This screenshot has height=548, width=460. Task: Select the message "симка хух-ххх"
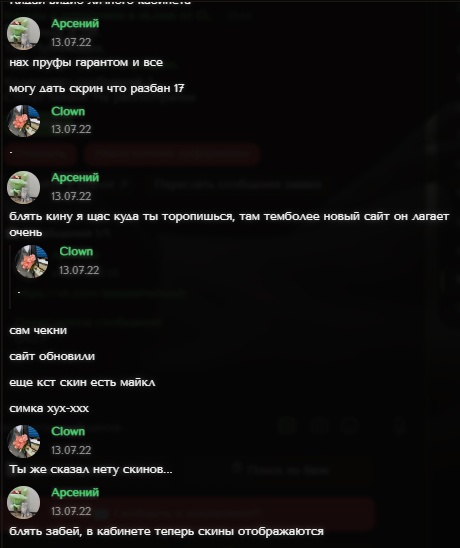[49, 409]
